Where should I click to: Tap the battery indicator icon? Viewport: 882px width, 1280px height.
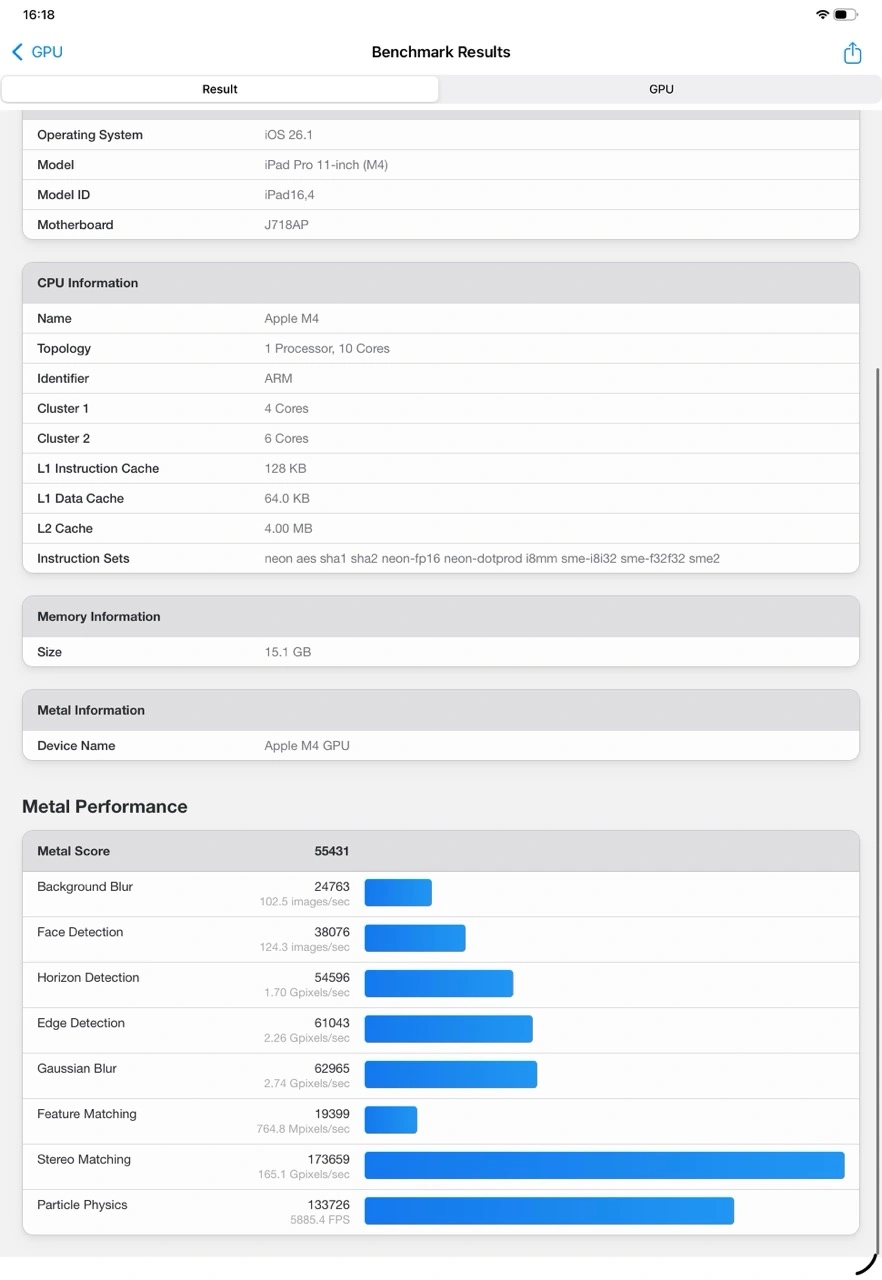(846, 15)
